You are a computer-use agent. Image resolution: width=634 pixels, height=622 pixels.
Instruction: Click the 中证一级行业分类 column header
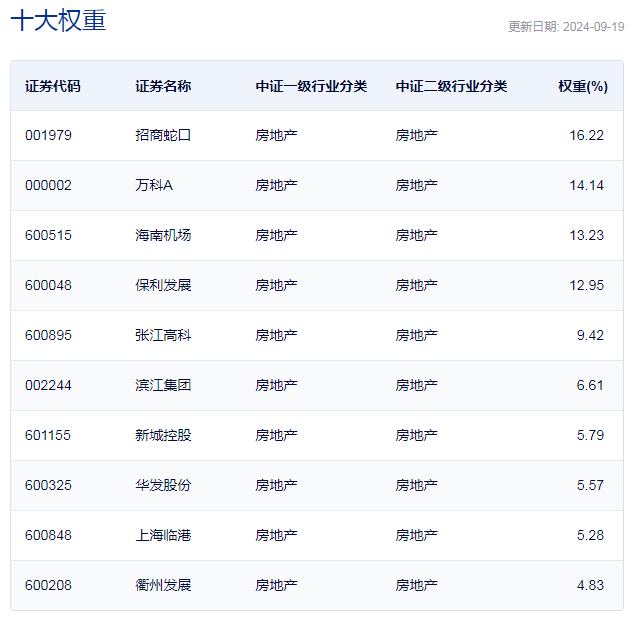tap(311, 86)
